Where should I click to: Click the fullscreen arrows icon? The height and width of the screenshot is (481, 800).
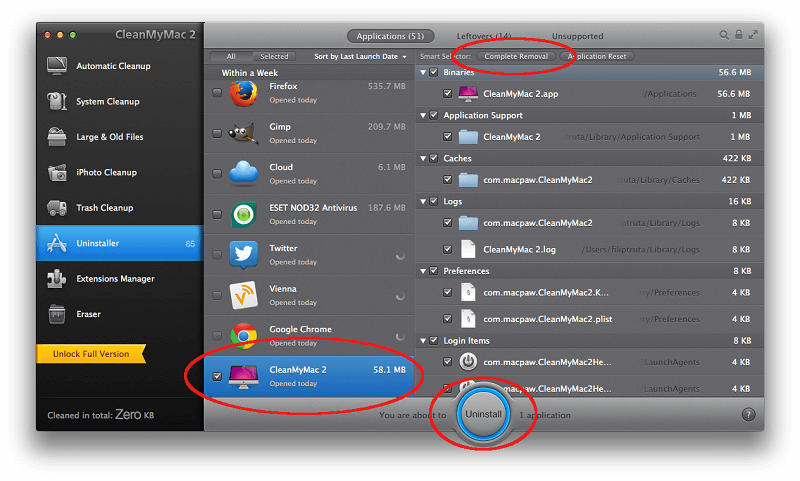click(x=753, y=35)
